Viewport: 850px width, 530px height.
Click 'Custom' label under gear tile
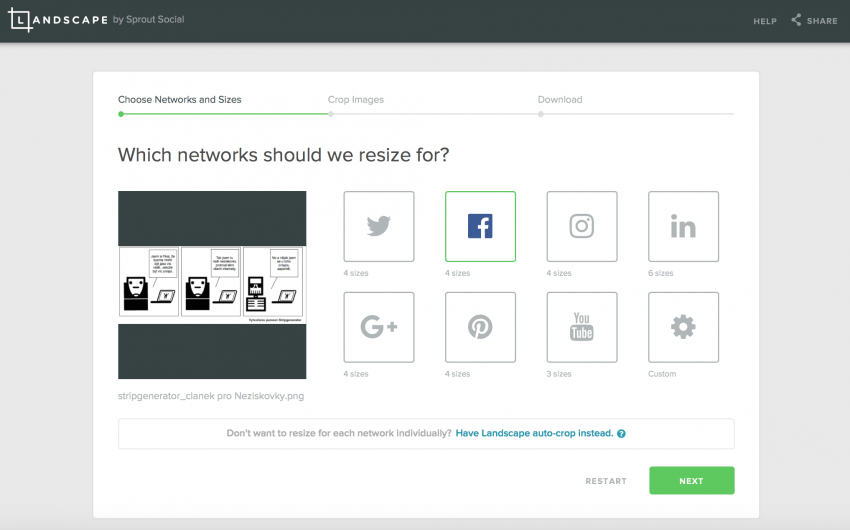[x=662, y=374]
